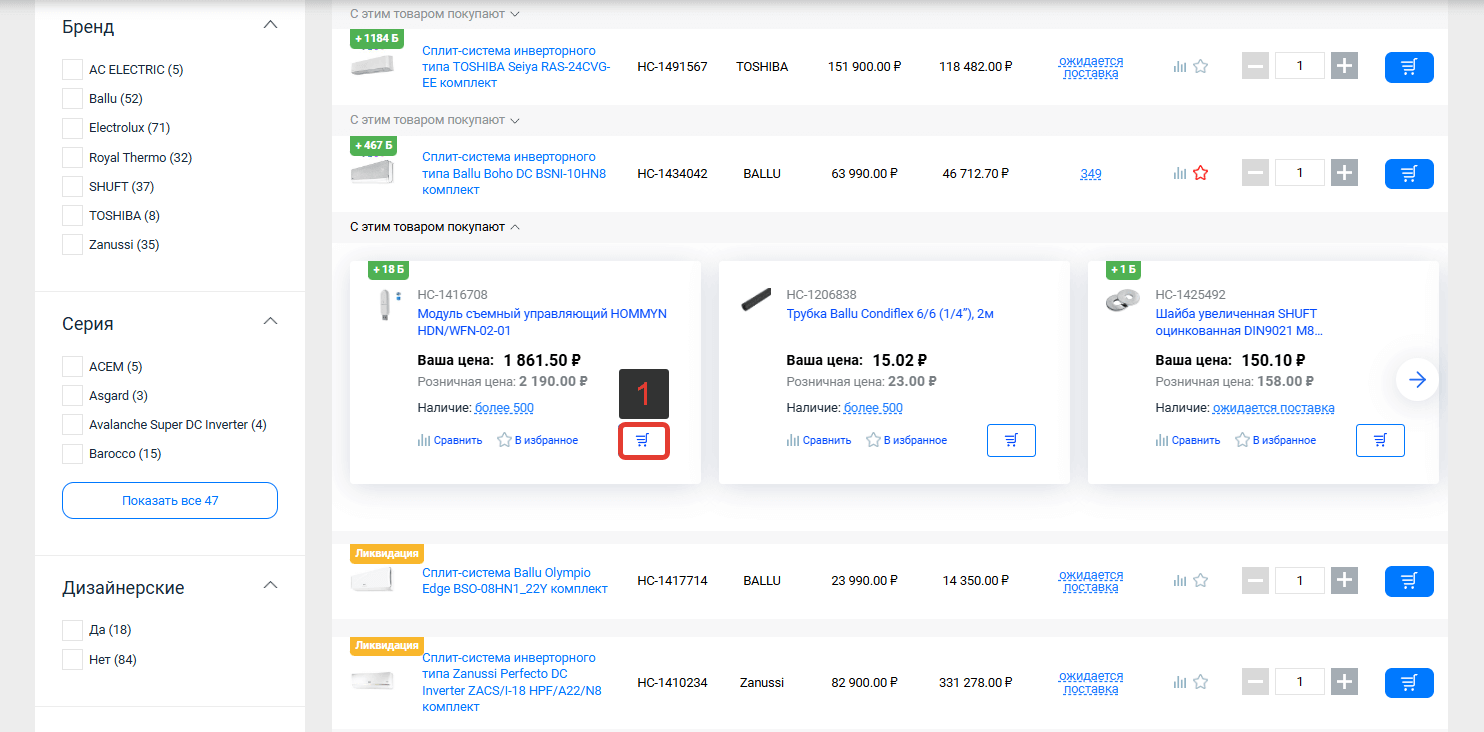Viewport: 1484px width, 732px height.
Task: Compare icon in Zanussi Perfecto row
Action: 1180,683
